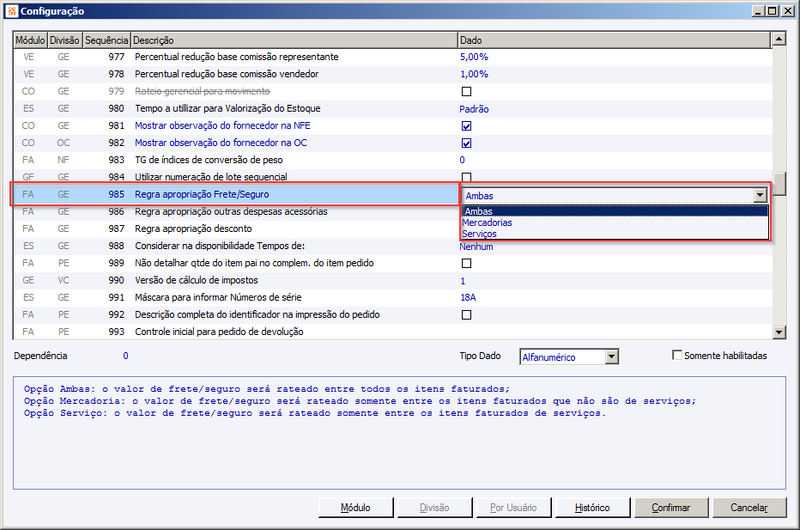Open the Ambas combo box arrow
Image resolution: width=800 pixels, height=530 pixels.
tap(760, 195)
